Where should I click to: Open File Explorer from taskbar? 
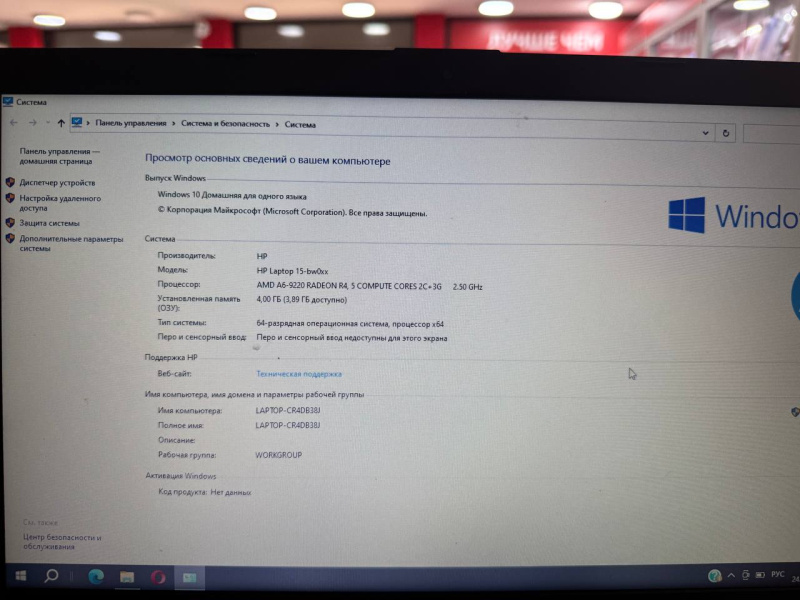(x=127, y=577)
